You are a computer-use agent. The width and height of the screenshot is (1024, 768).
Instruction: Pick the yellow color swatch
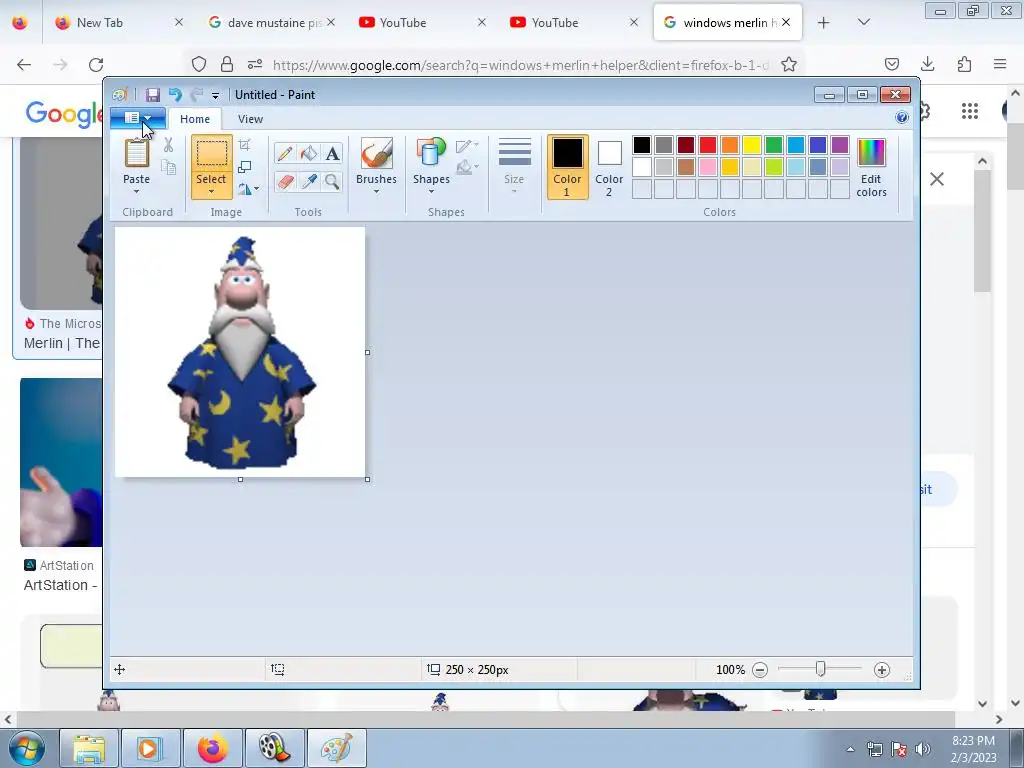coord(752,144)
